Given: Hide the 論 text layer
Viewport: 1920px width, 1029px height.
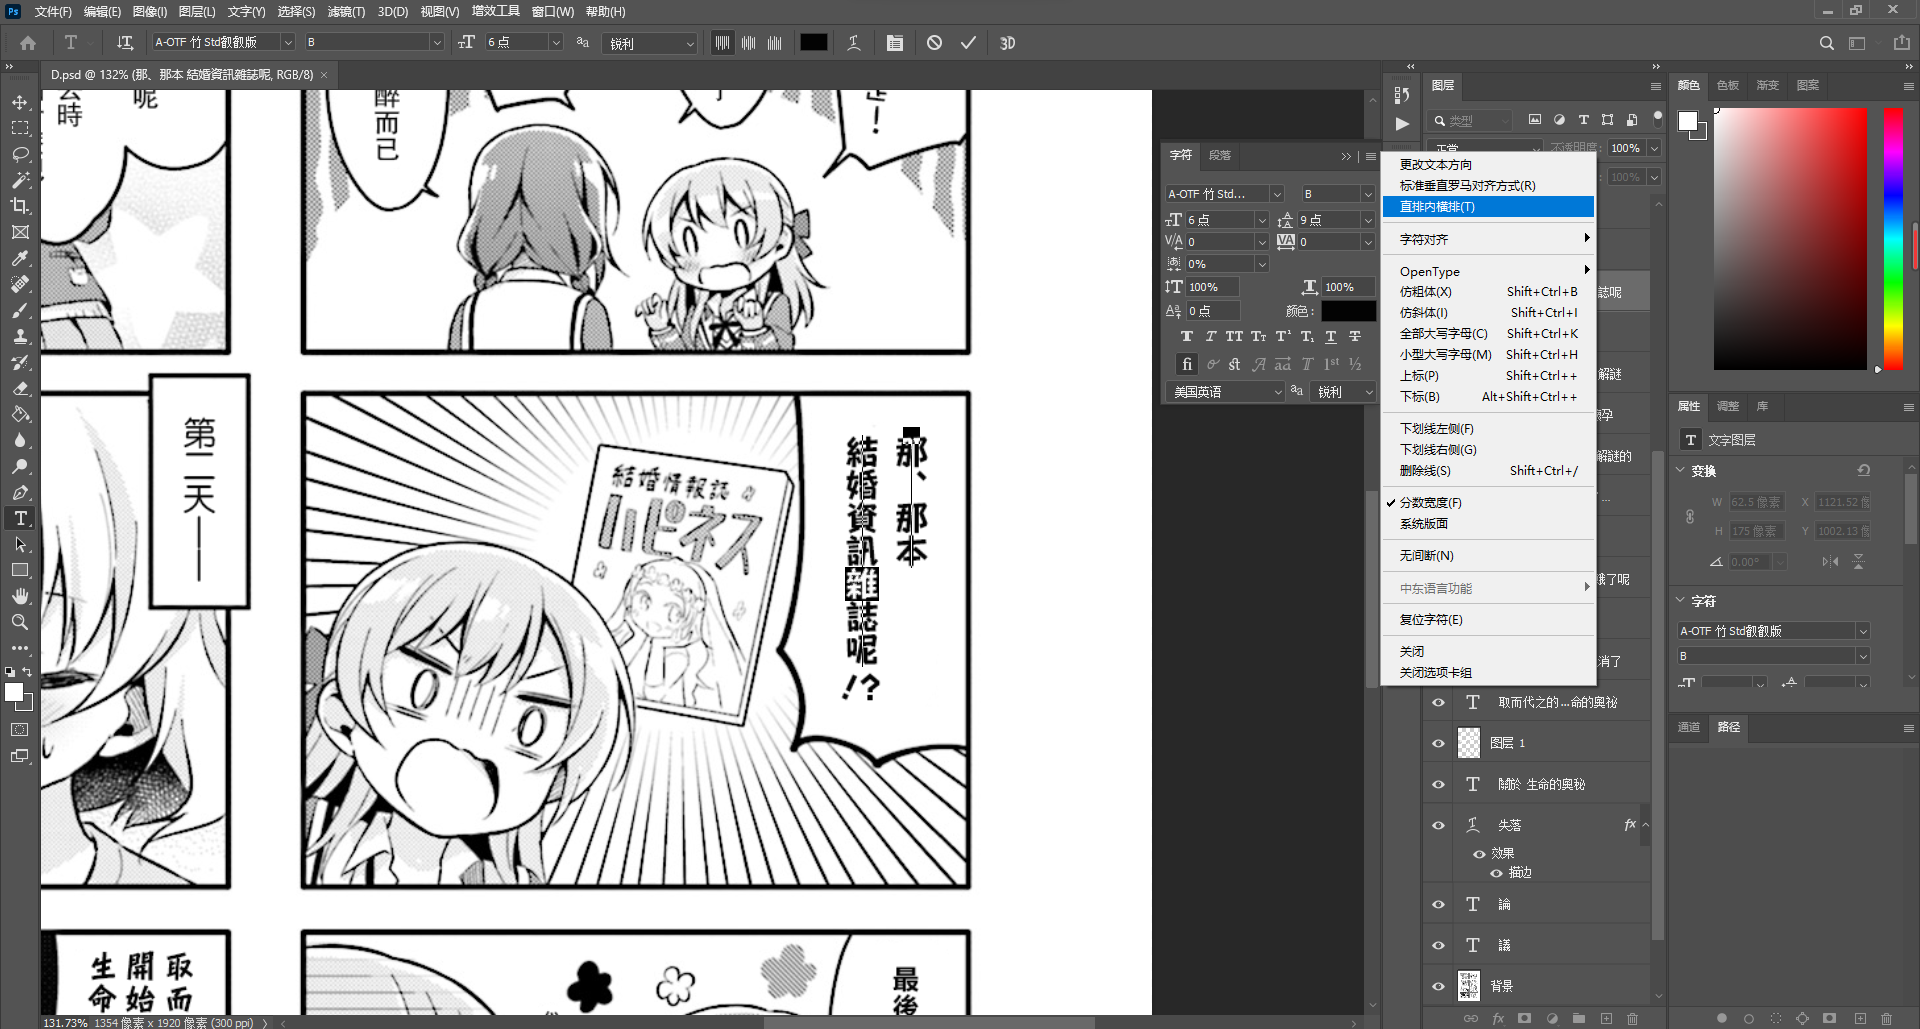Looking at the screenshot, I should [1438, 905].
